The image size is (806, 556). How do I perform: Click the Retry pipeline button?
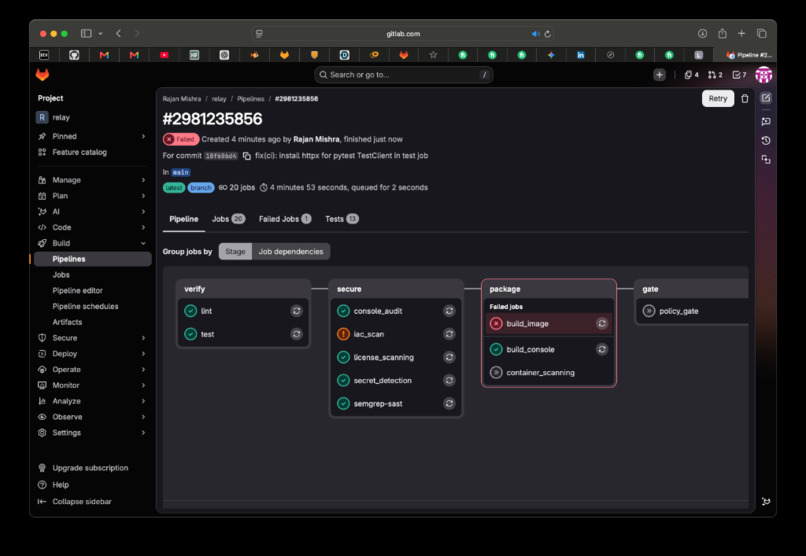click(718, 99)
